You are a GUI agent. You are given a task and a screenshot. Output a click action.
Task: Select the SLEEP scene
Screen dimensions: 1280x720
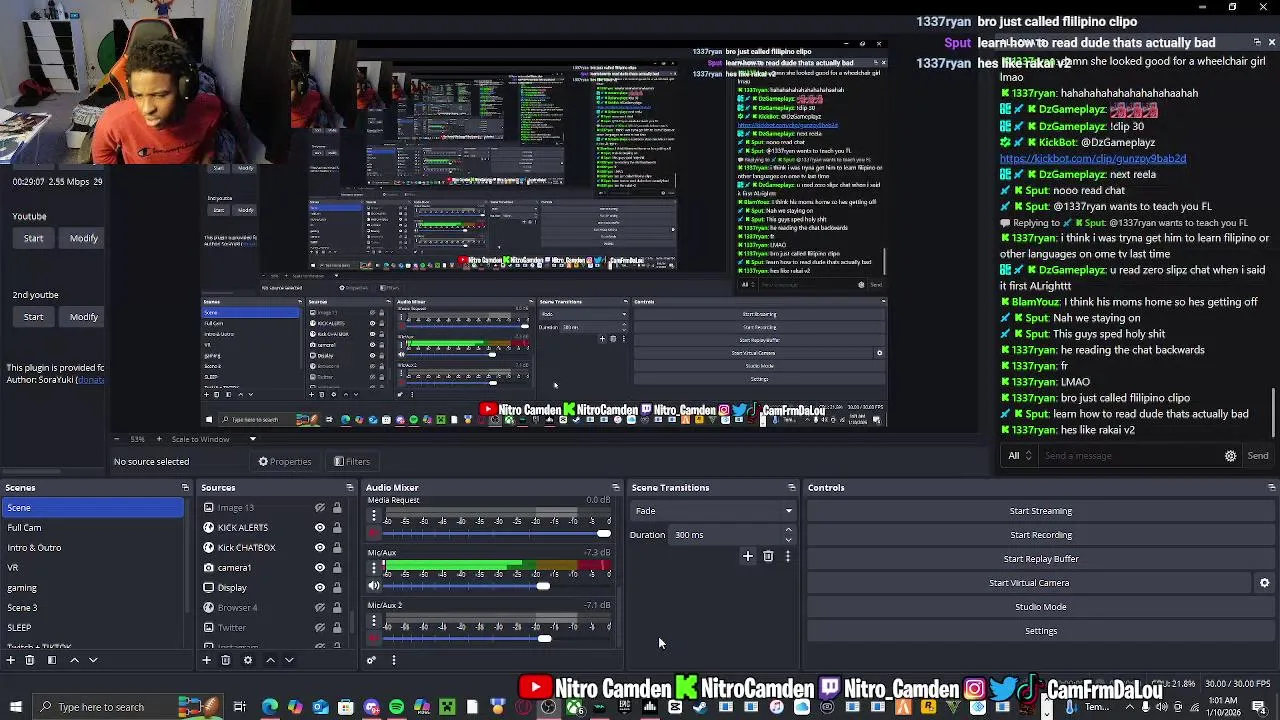click(93, 628)
